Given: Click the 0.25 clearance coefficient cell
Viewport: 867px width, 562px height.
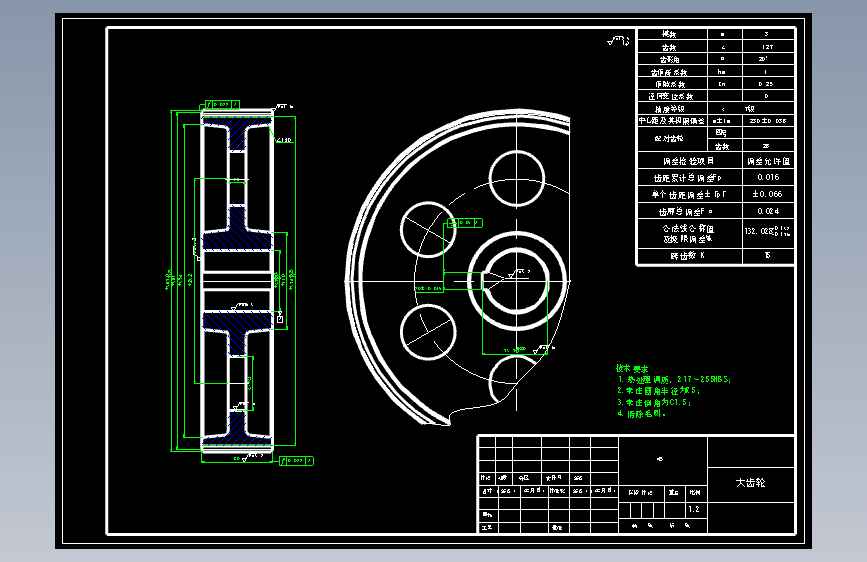Looking at the screenshot, I should pos(768,84).
